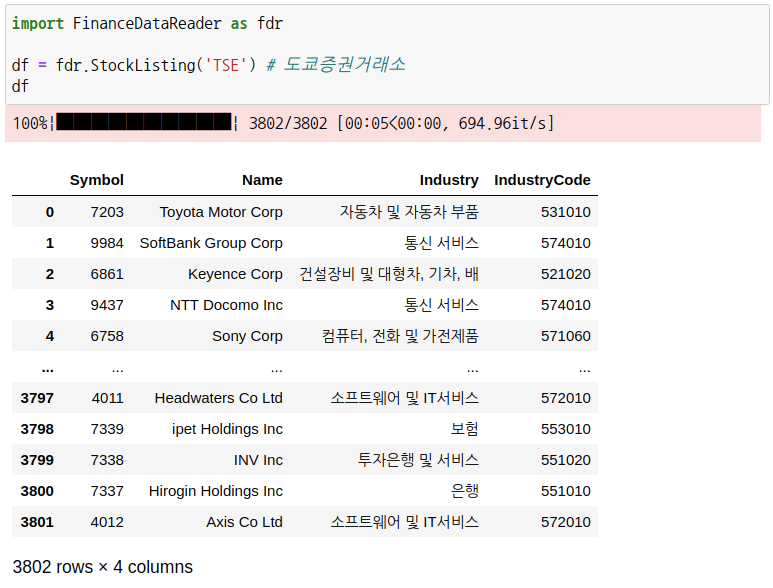
Task: Click symbol 6861 in the table
Action: point(107,274)
